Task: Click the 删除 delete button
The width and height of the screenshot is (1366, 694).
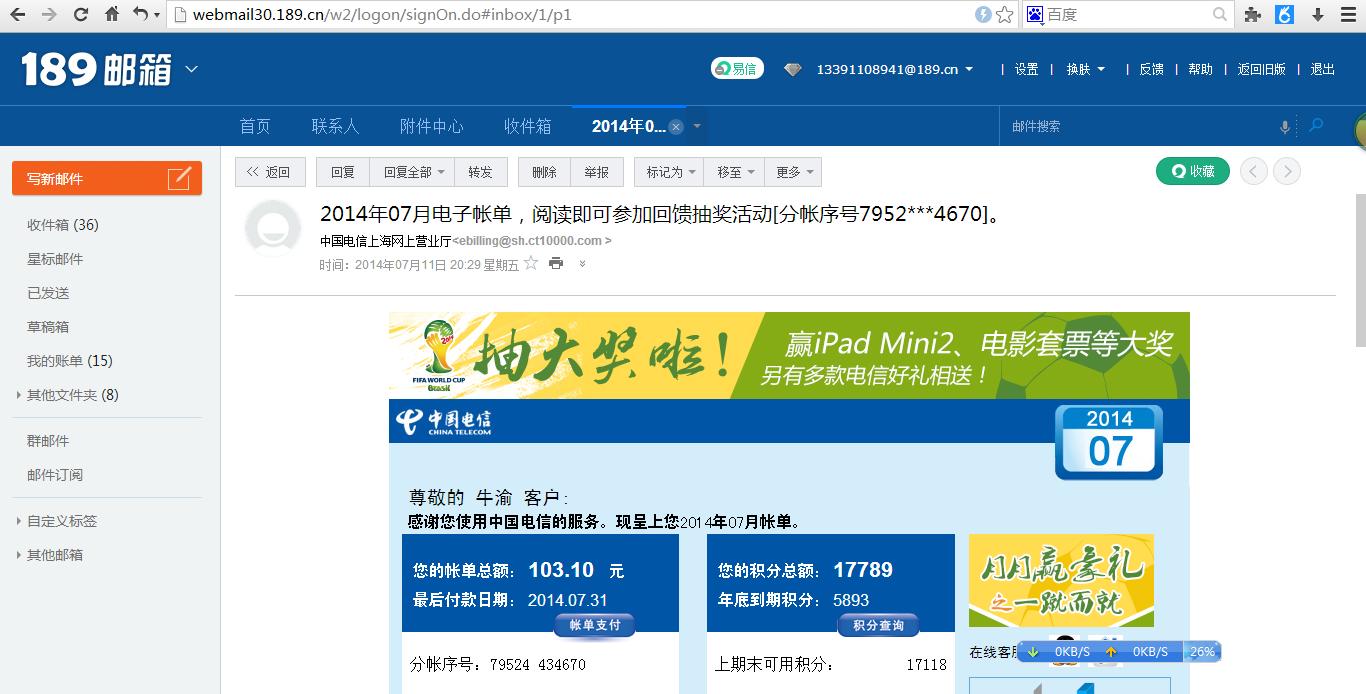Action: tap(544, 172)
